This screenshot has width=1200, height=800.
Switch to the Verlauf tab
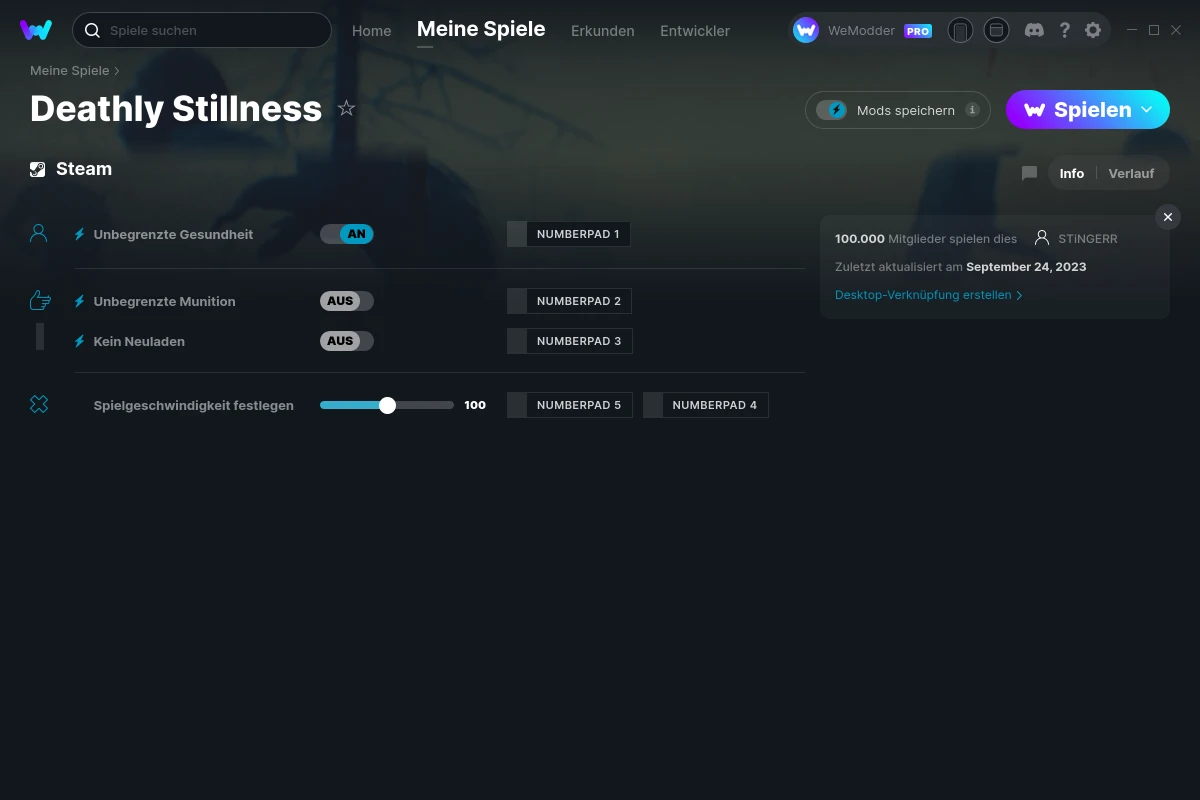(1131, 173)
